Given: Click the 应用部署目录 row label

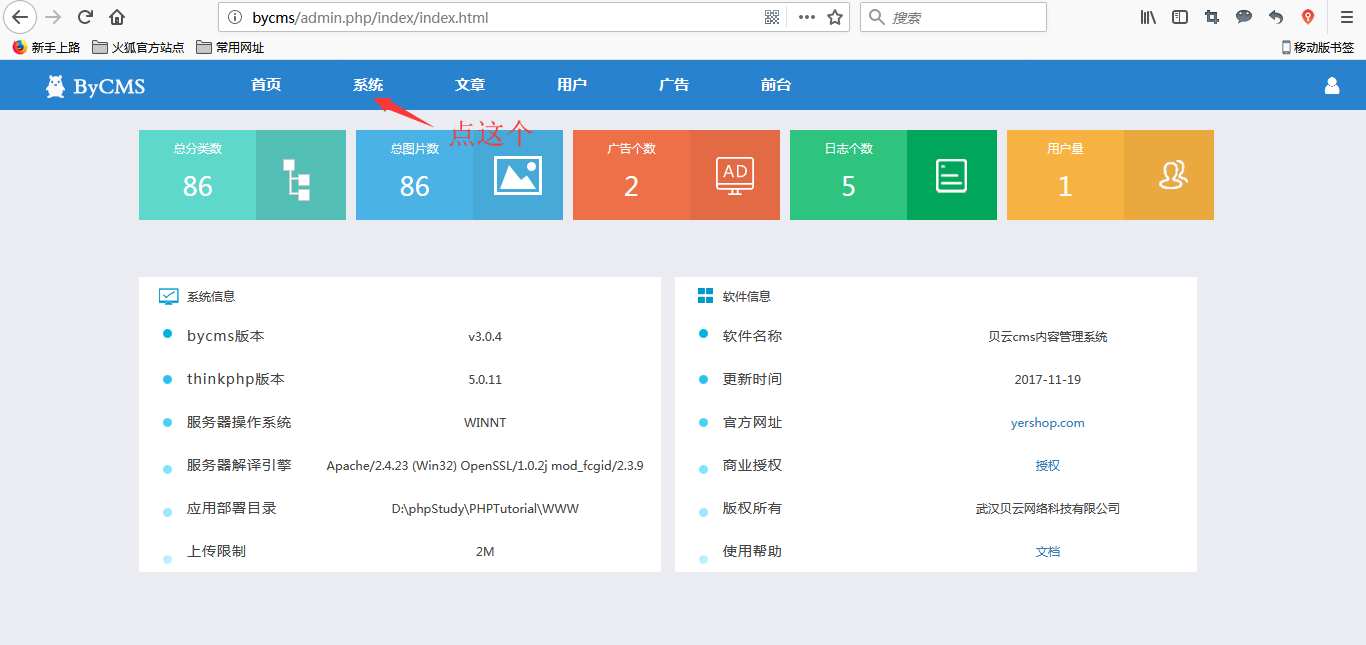Looking at the screenshot, I should [232, 509].
